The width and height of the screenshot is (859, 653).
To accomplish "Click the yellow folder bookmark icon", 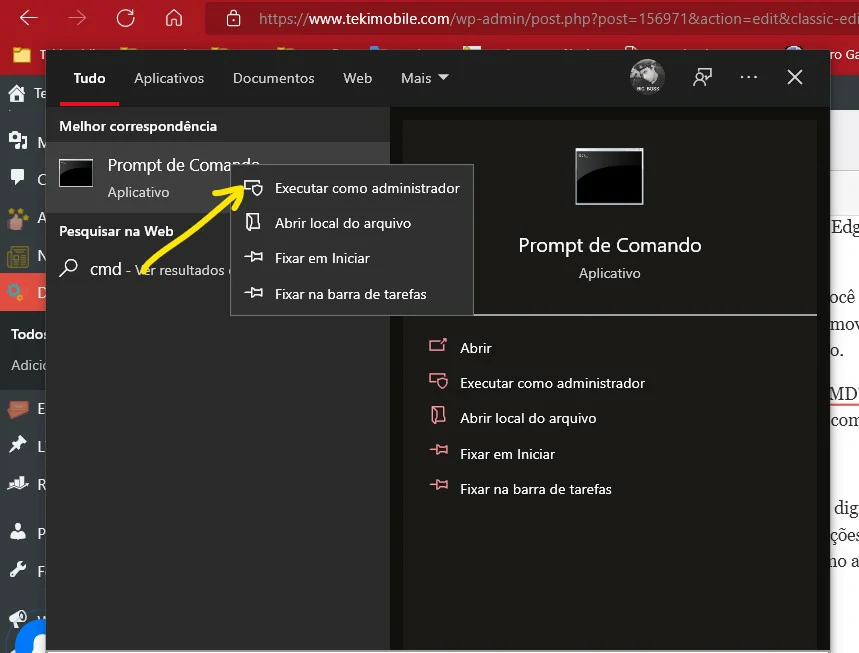I will (x=21, y=55).
